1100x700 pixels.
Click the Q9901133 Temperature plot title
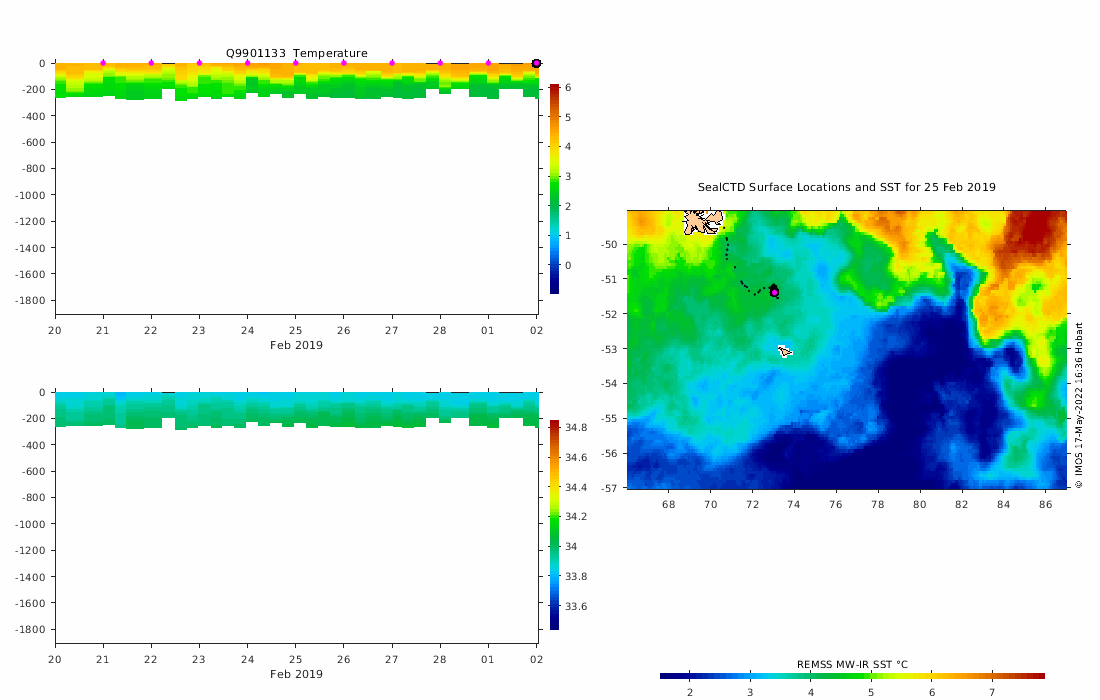[296, 53]
